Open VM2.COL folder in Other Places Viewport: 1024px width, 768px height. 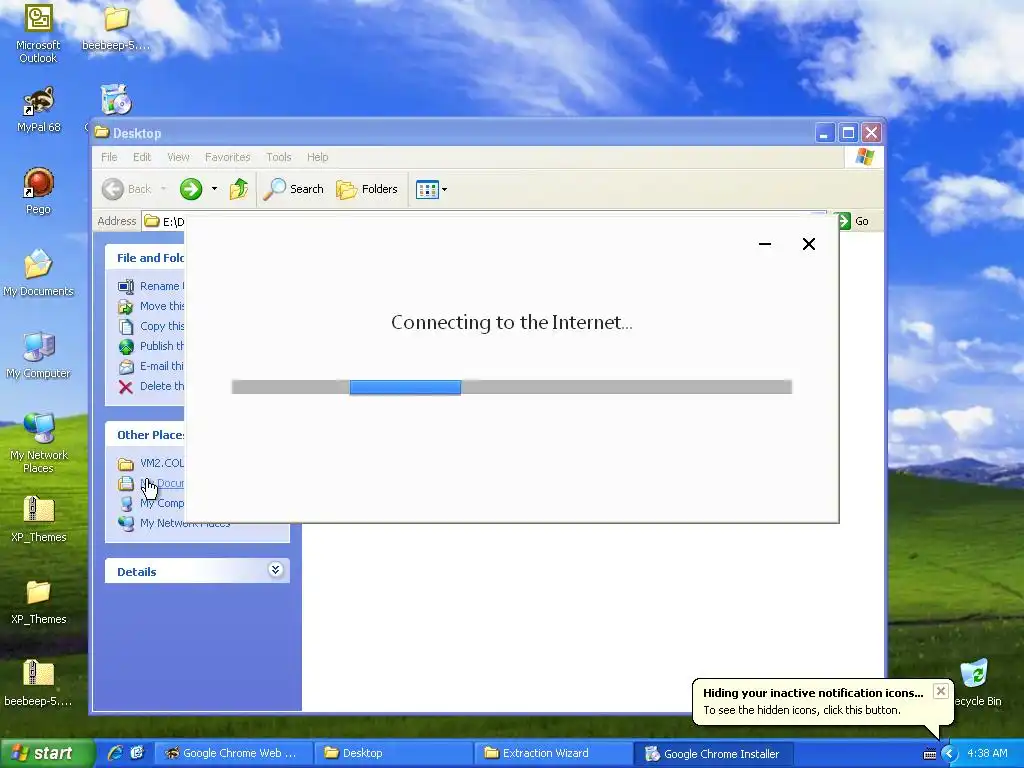(x=152, y=464)
